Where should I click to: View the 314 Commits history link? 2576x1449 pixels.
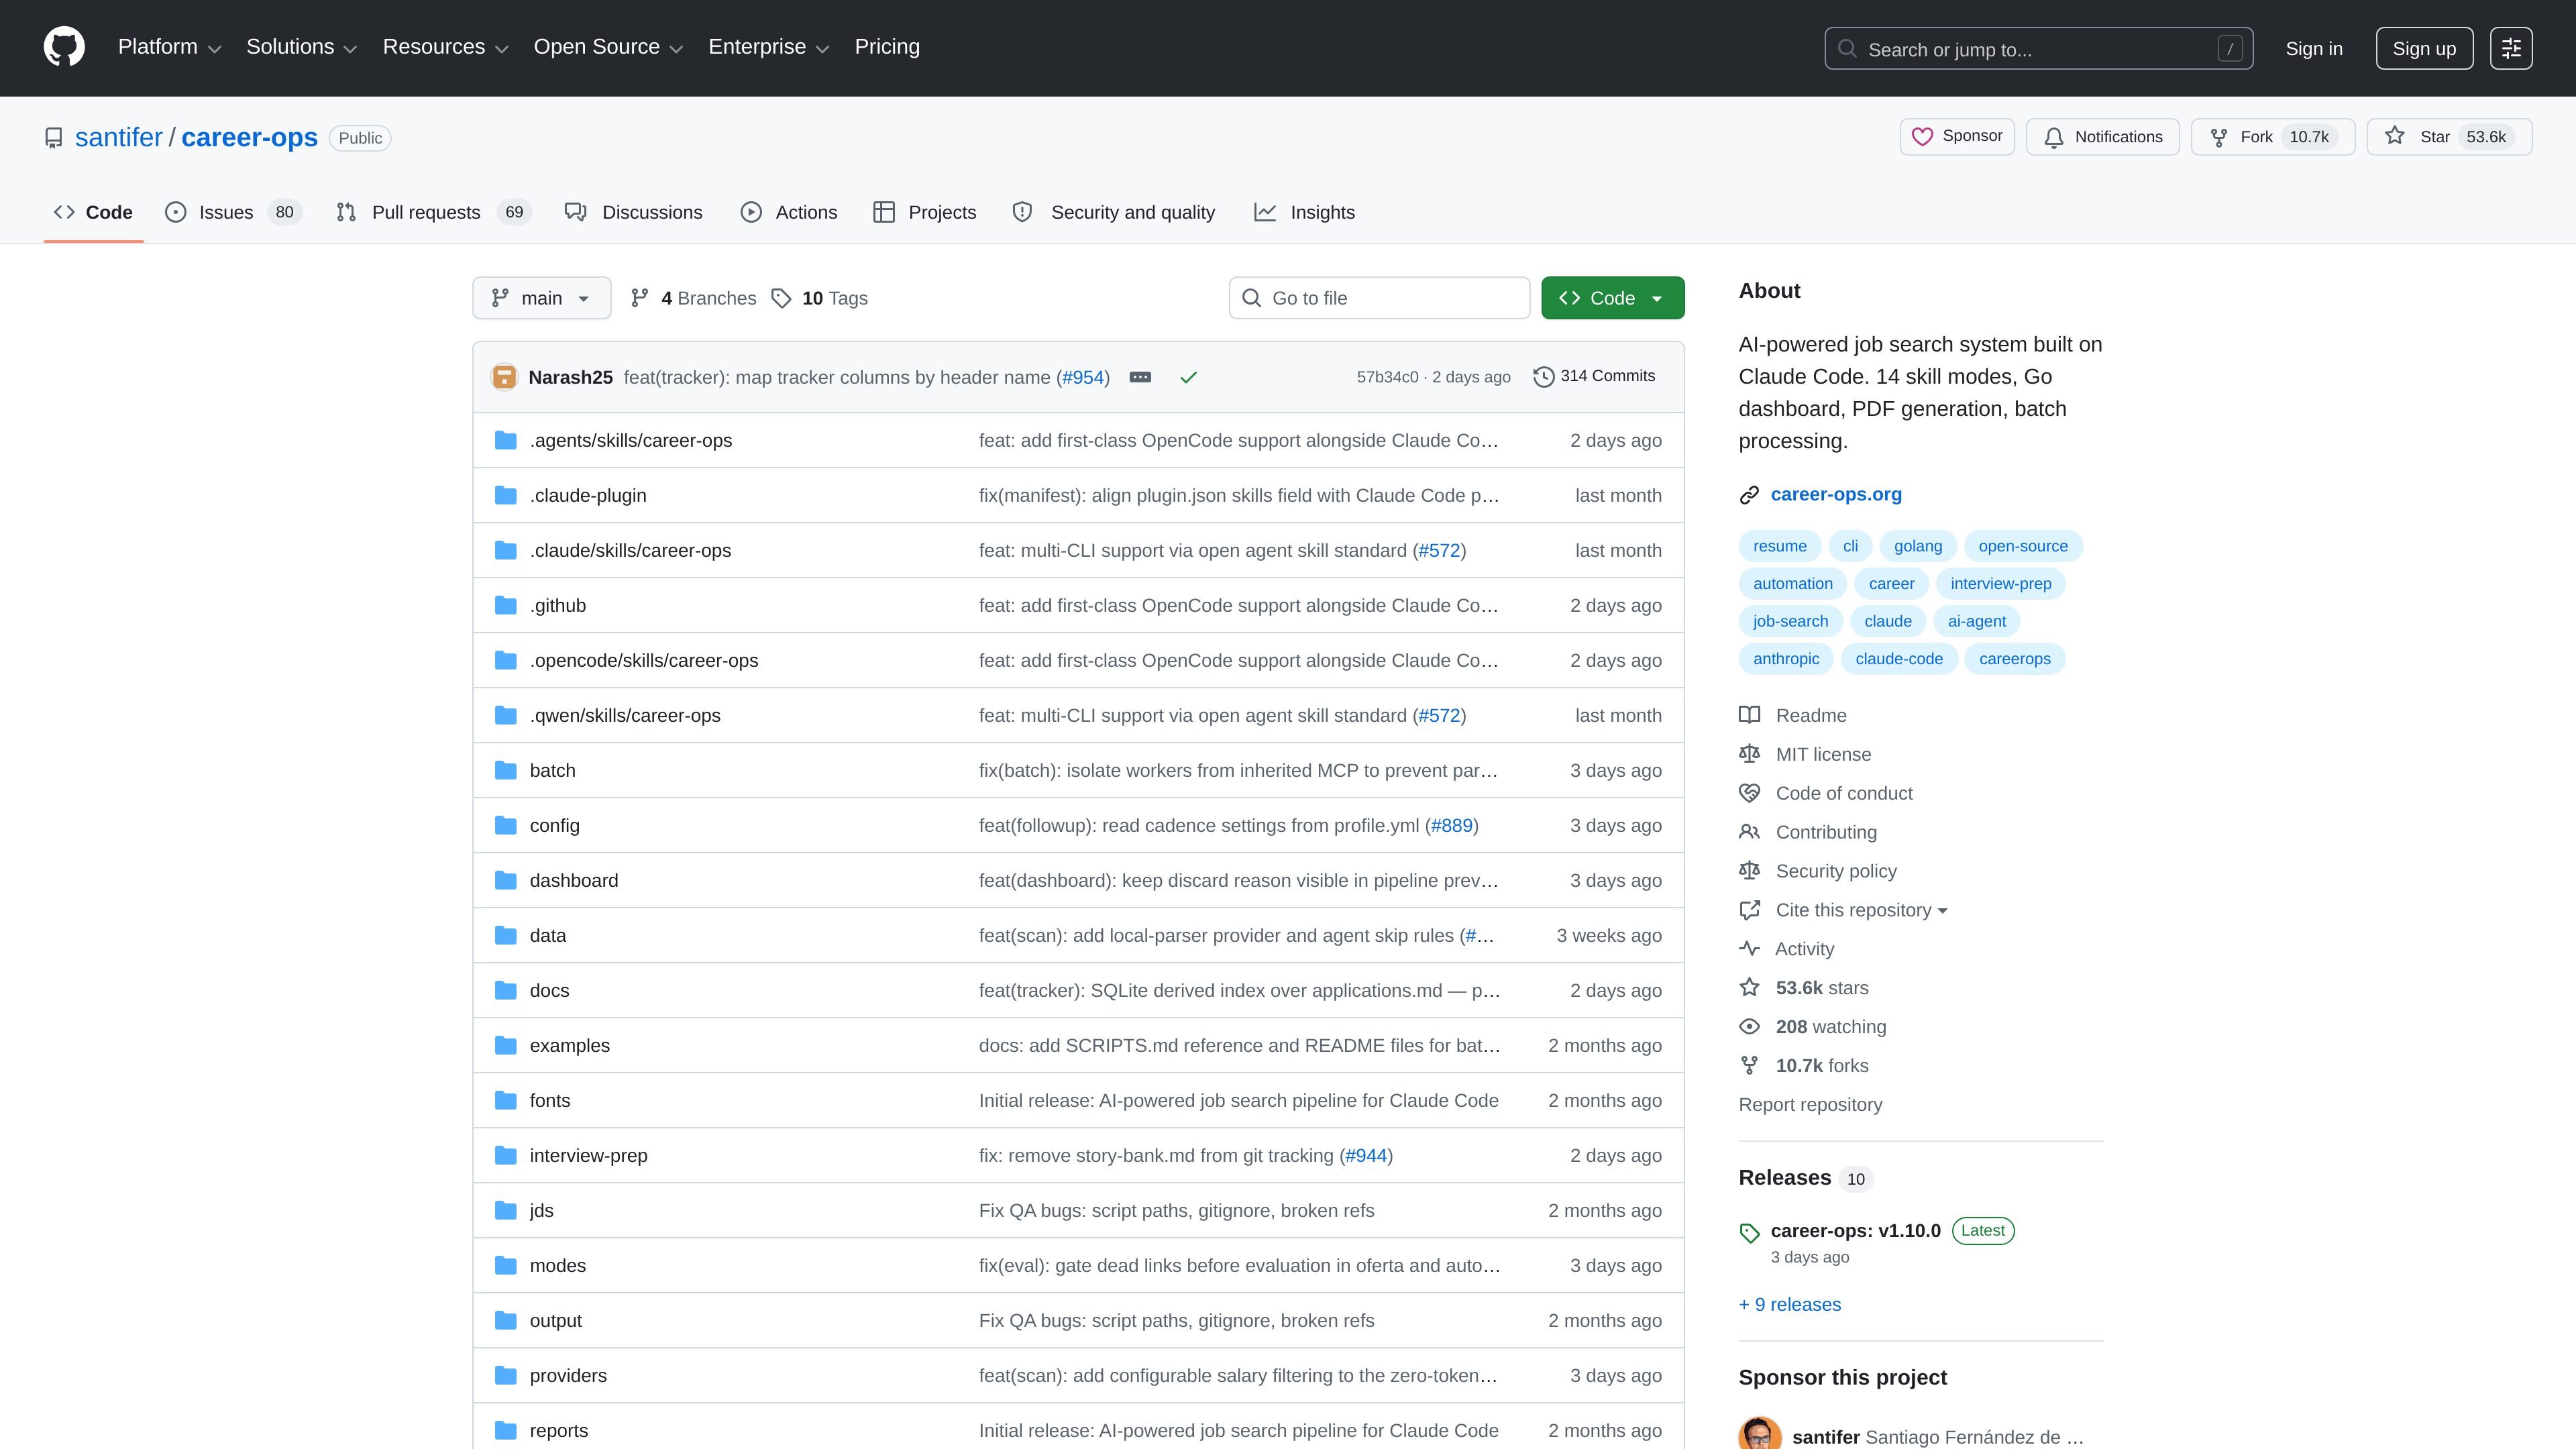1594,376
